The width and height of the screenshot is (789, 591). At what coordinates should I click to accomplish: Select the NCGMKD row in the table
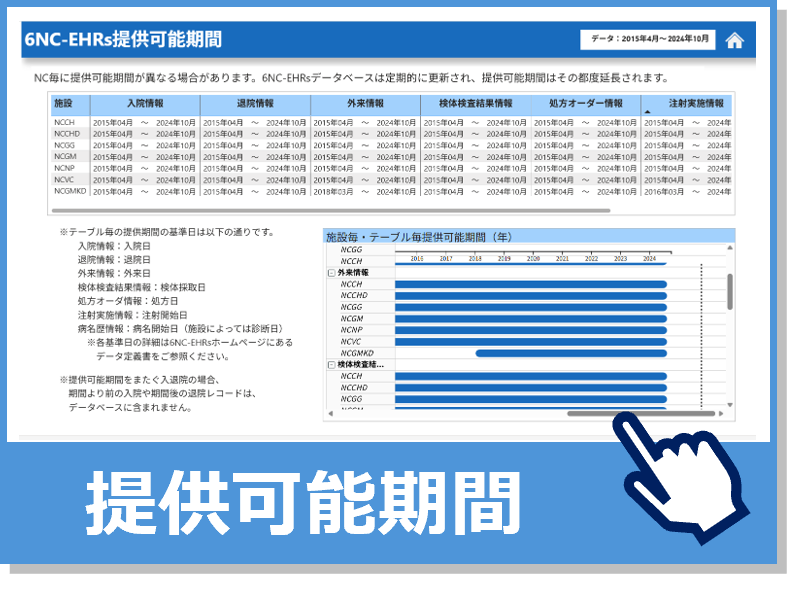(70, 191)
